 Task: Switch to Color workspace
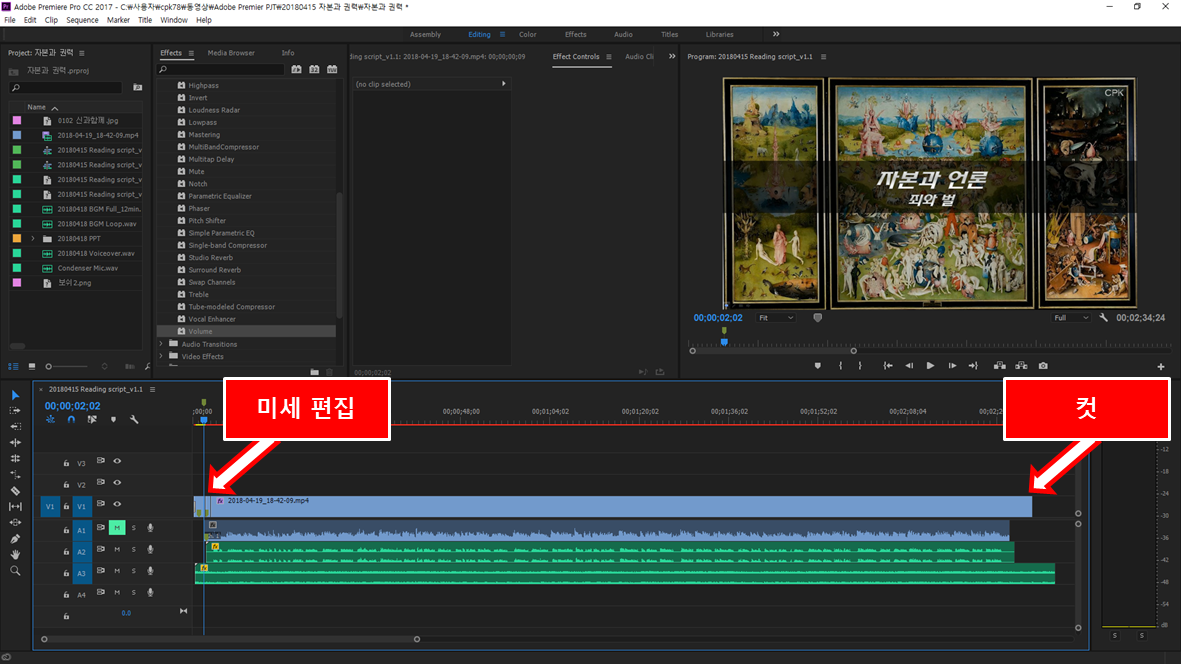click(x=527, y=35)
